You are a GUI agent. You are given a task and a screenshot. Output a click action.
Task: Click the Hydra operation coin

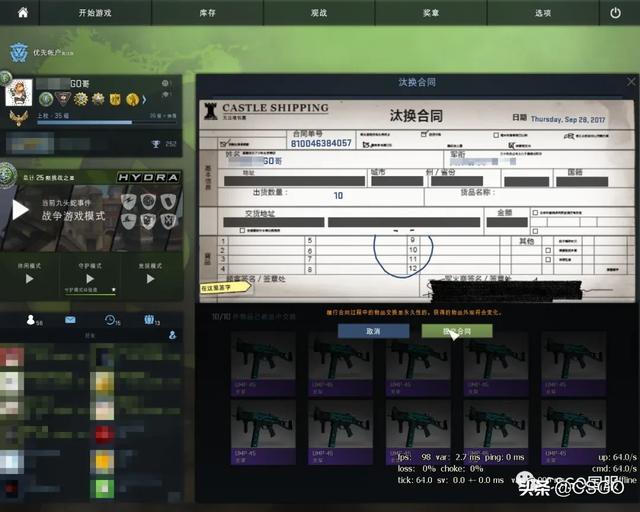click(7, 176)
